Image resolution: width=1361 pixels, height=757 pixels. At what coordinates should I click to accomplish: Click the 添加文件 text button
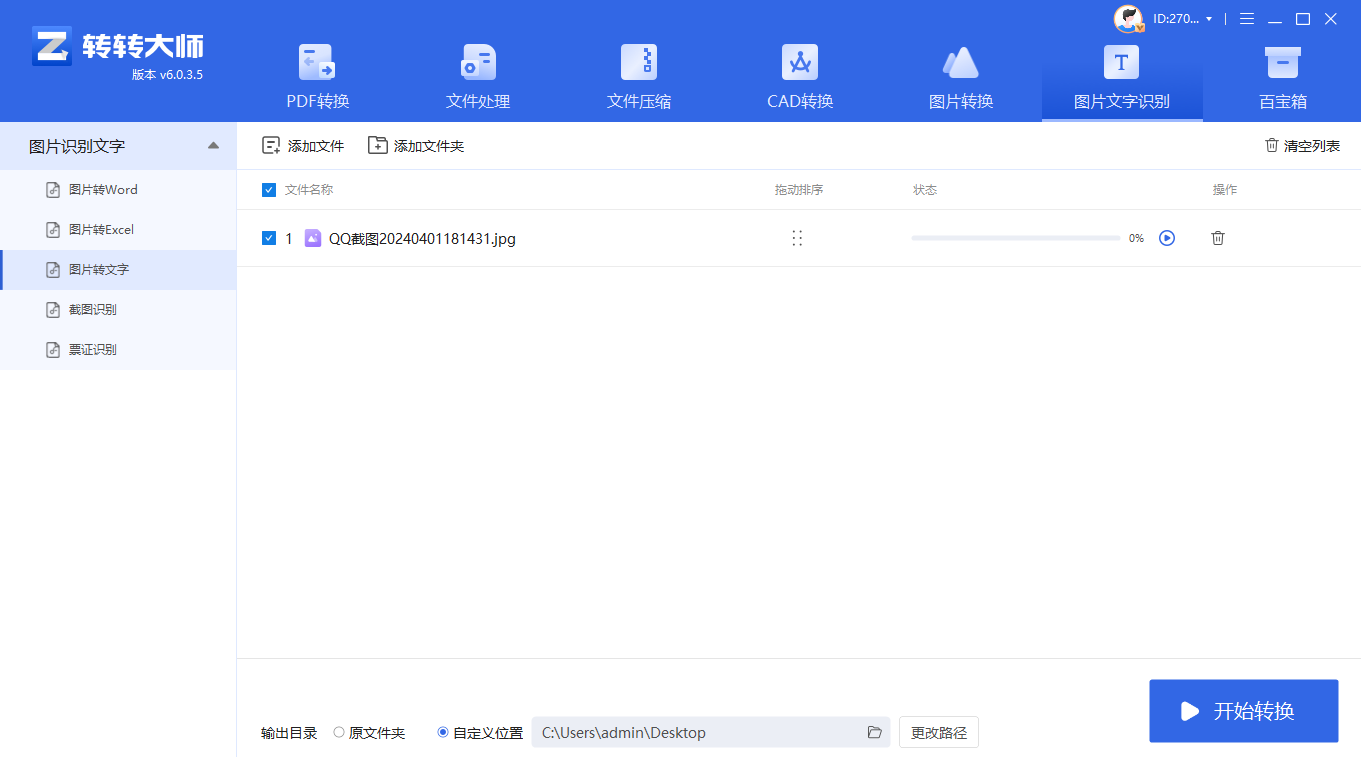point(316,146)
